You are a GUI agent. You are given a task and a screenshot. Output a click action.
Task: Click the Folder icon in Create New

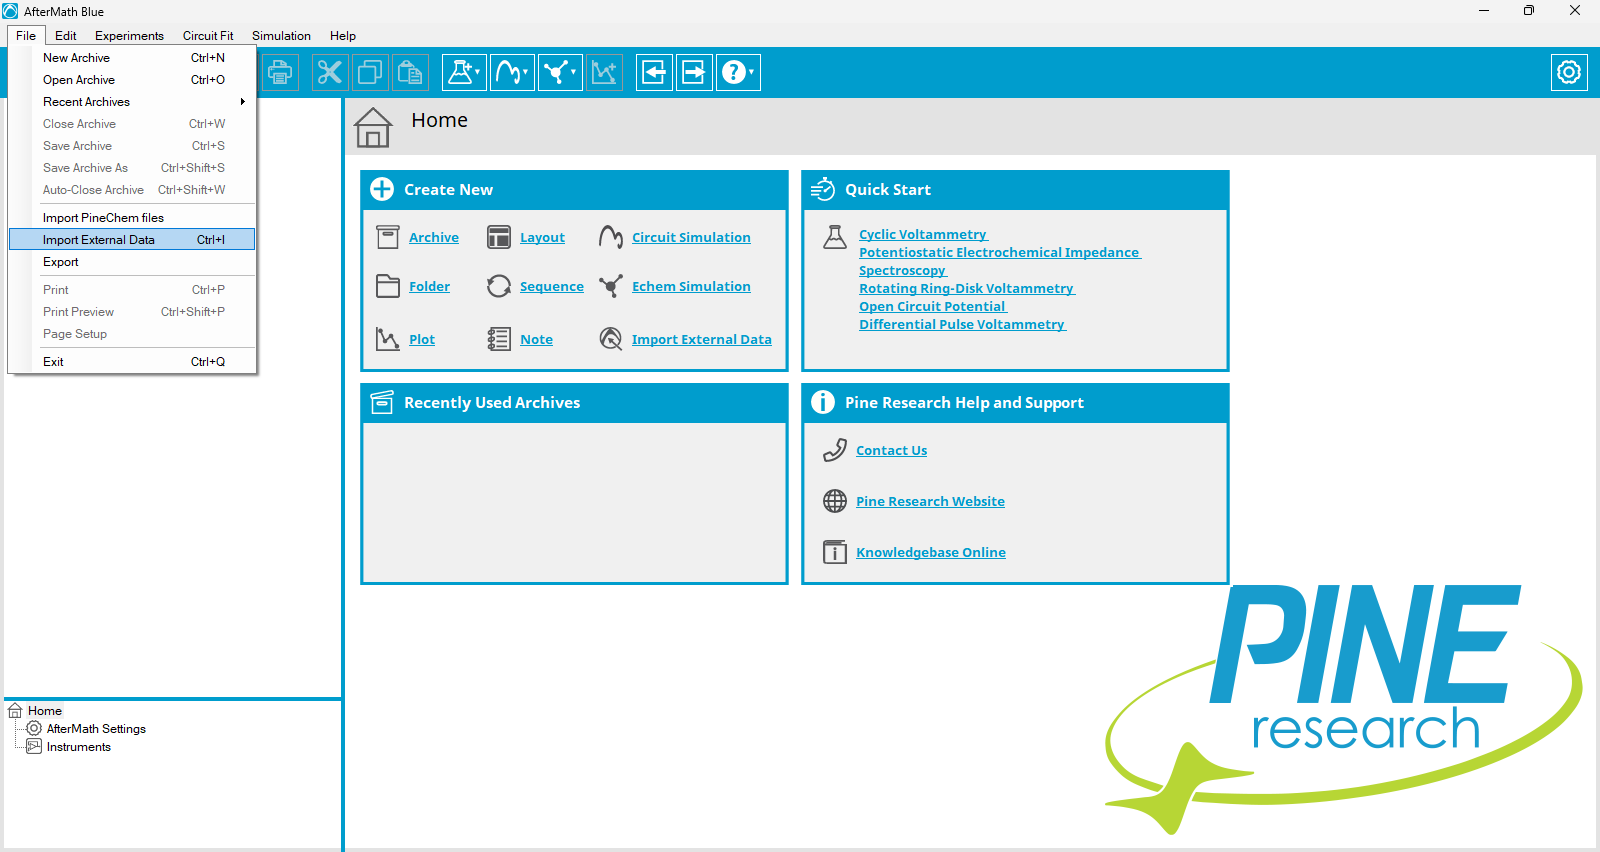pos(388,286)
